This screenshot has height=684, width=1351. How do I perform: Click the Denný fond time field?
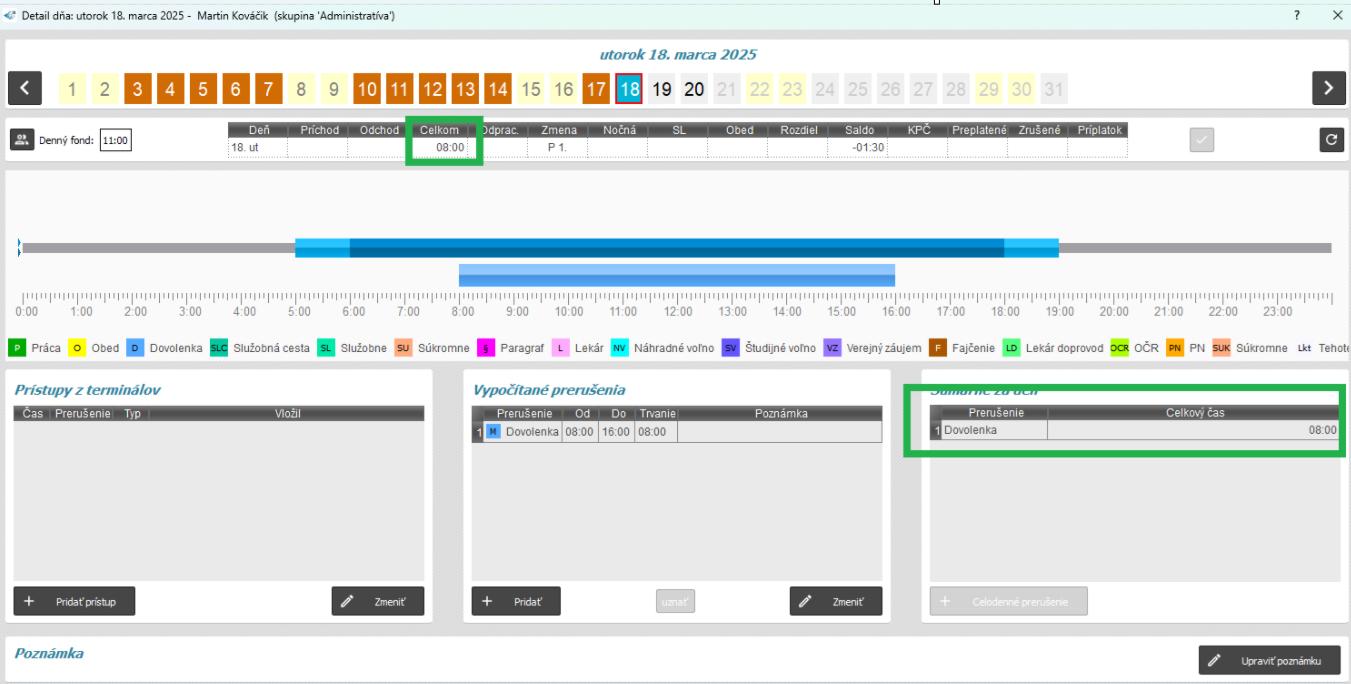(x=116, y=141)
